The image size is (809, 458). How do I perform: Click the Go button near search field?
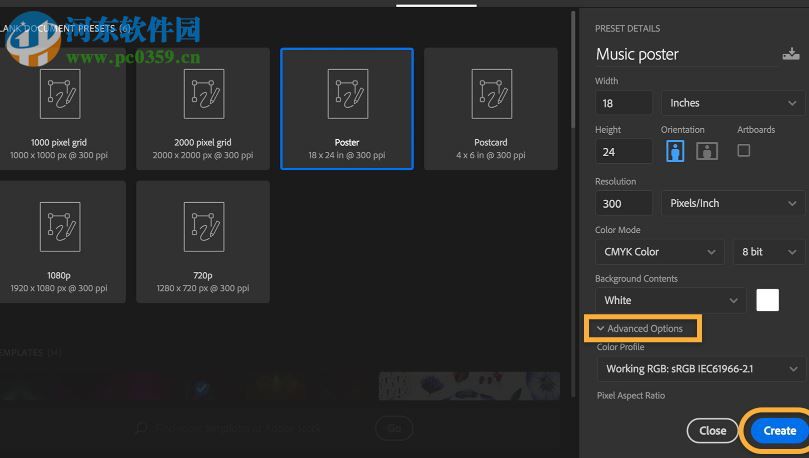tap(394, 428)
